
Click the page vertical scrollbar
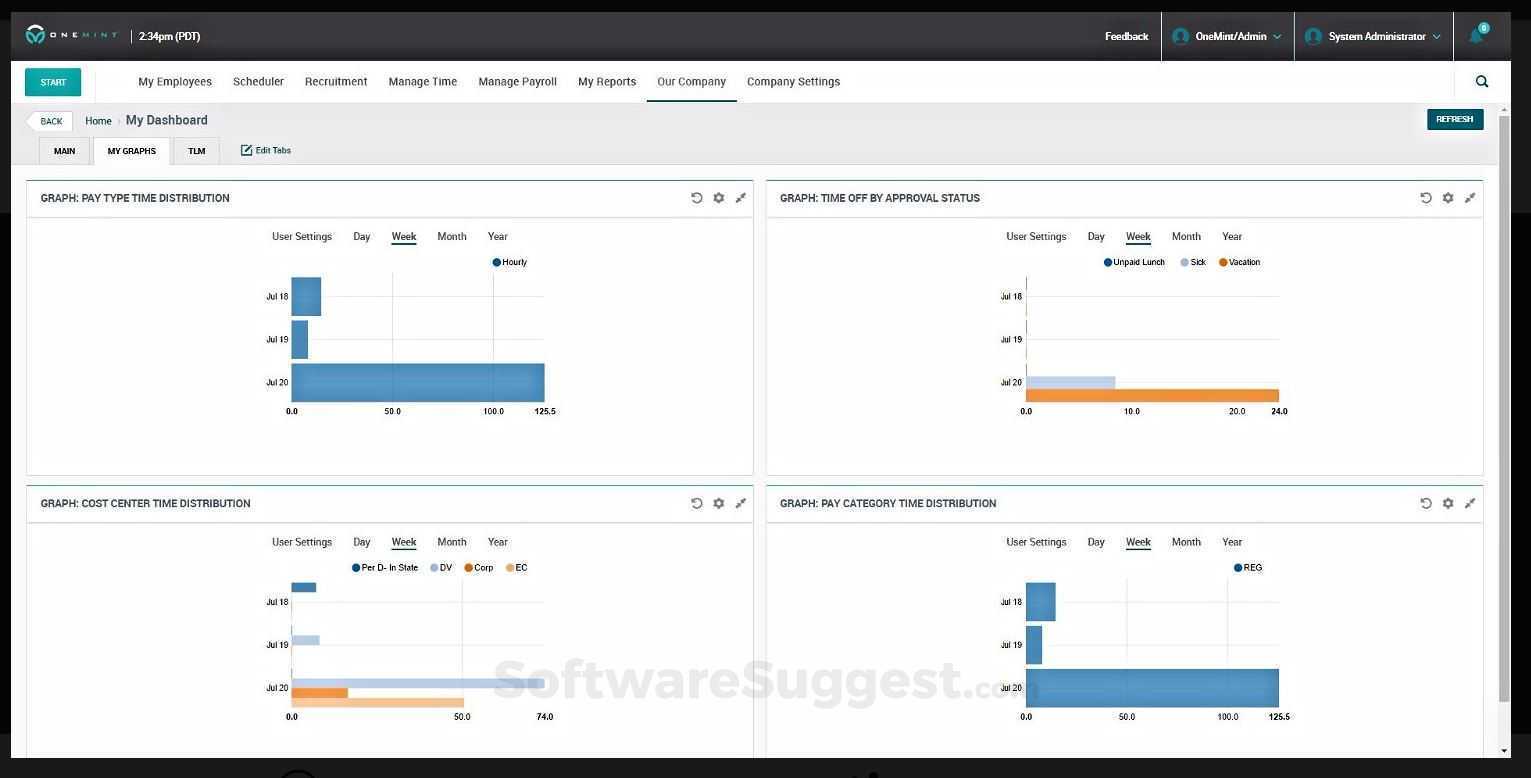tap(1505, 408)
